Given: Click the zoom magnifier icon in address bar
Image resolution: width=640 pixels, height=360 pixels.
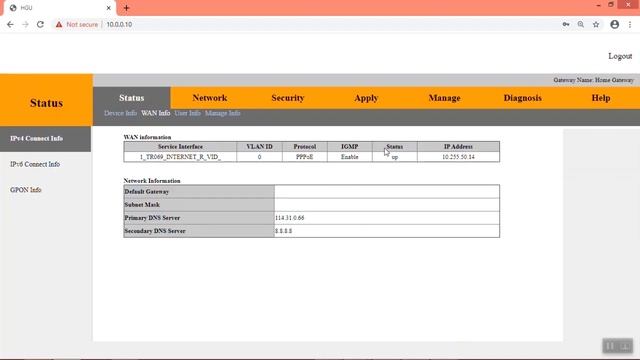Looking at the screenshot, I should [x=581, y=24].
